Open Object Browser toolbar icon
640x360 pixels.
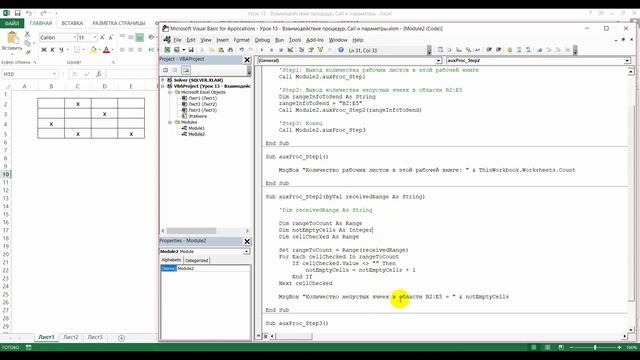point(320,50)
